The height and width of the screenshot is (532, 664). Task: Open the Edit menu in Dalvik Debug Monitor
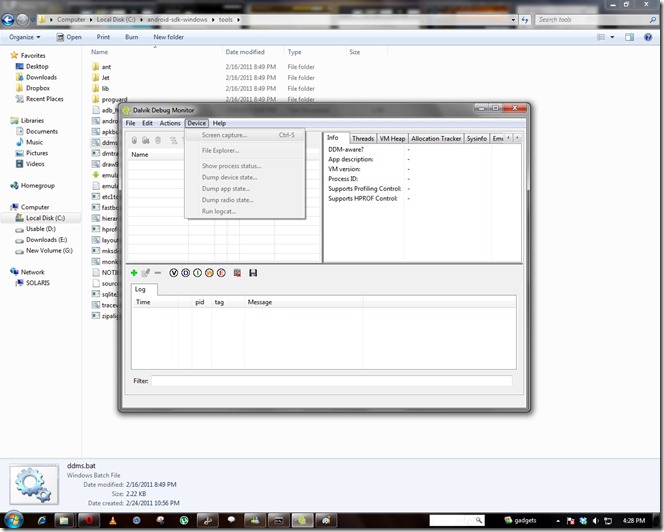pos(147,123)
